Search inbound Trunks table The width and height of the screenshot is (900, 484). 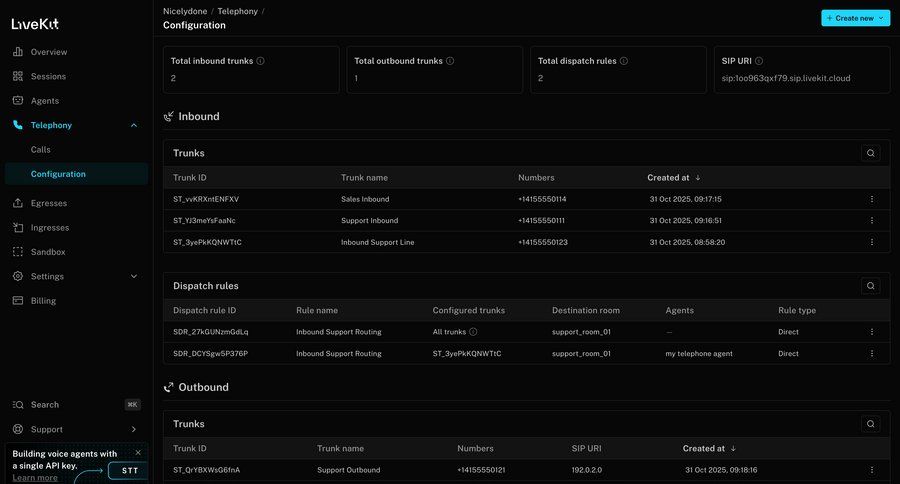[871, 153]
